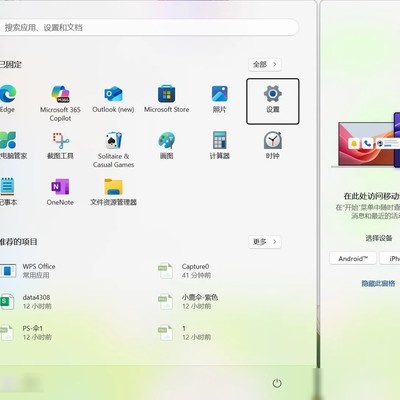Open the 照片 photos app

[220, 99]
